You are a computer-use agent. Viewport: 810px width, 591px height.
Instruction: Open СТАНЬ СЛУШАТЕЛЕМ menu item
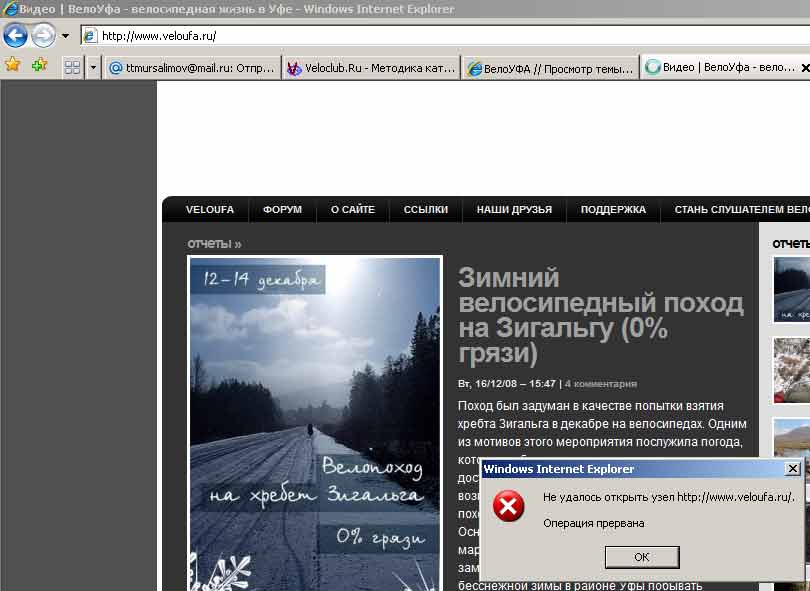742,210
